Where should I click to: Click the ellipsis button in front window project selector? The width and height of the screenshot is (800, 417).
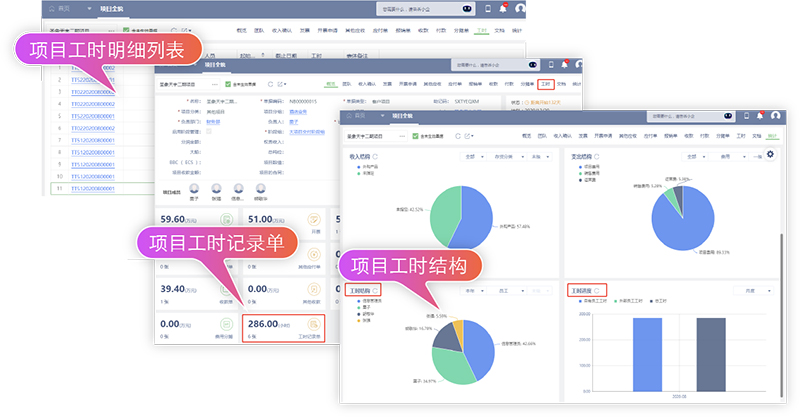pyautogui.click(x=402, y=136)
